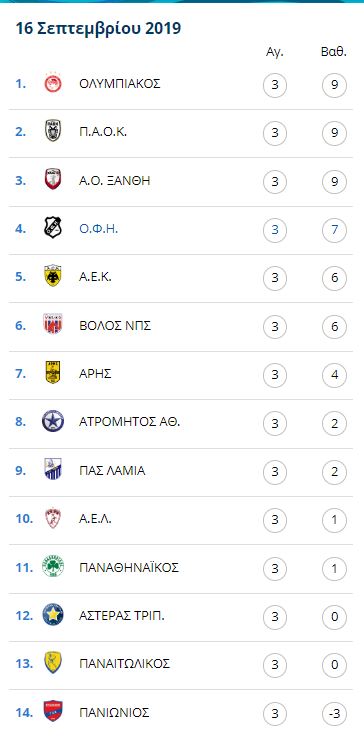The image size is (364, 736).
Task: Open the ΟΛΥΜΠΙΑΚΟΣ team name
Action: (x=120, y=84)
